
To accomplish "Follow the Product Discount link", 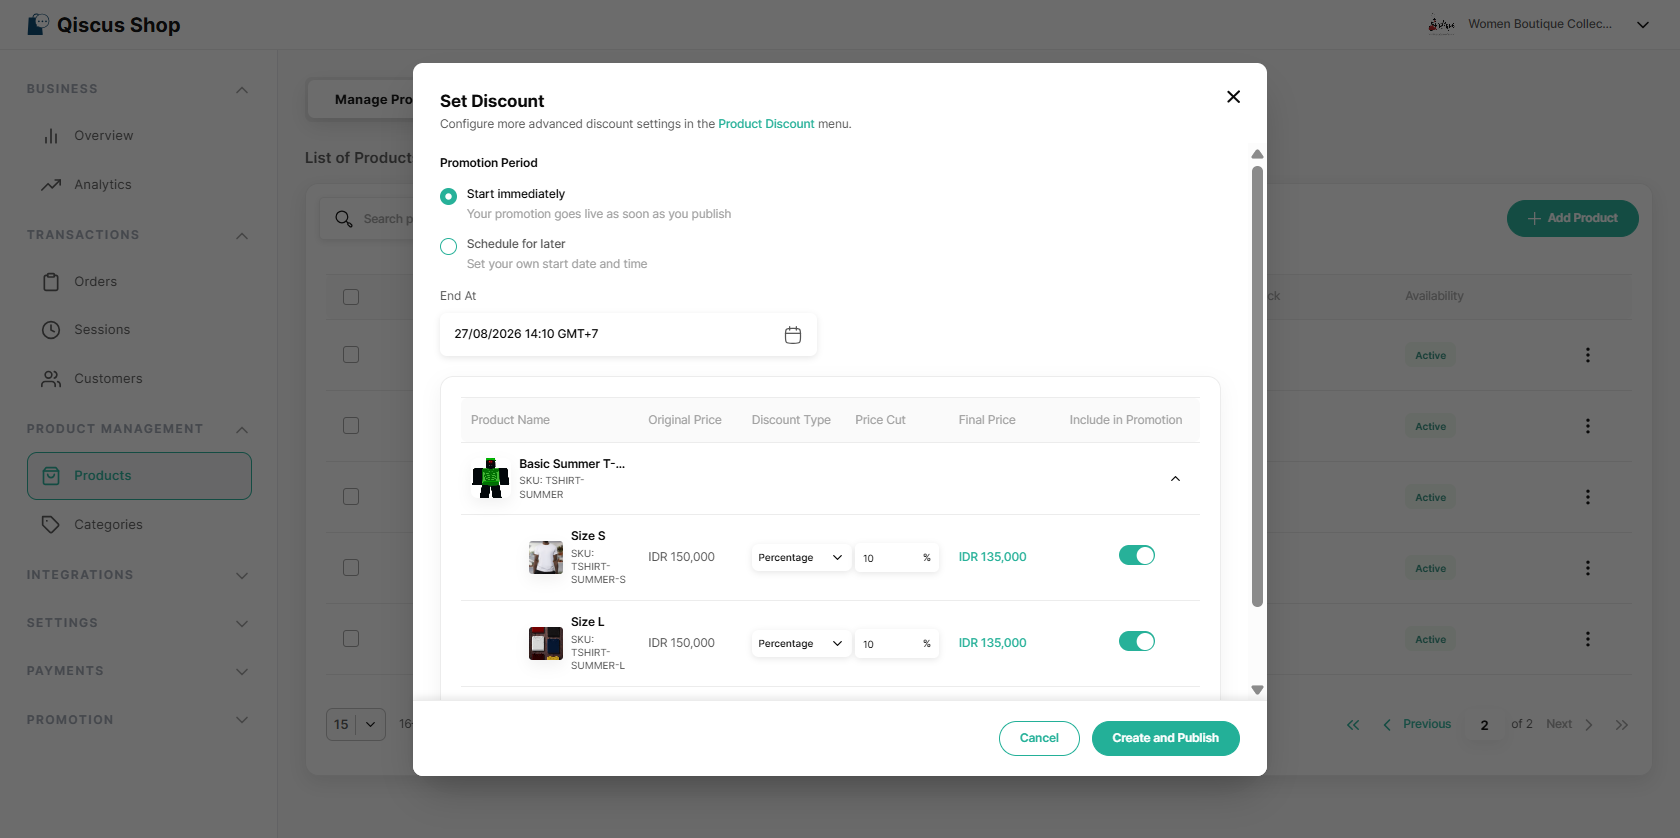I will click(x=766, y=124).
